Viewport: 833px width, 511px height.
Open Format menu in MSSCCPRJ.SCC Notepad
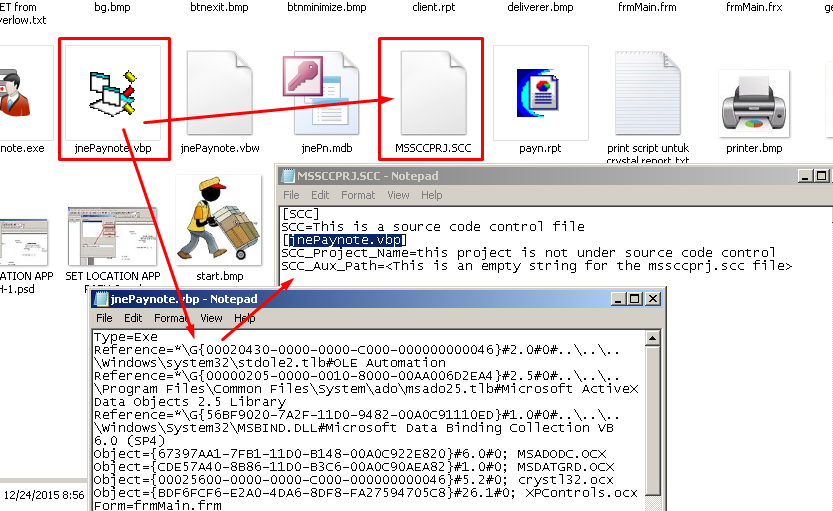pos(358,195)
